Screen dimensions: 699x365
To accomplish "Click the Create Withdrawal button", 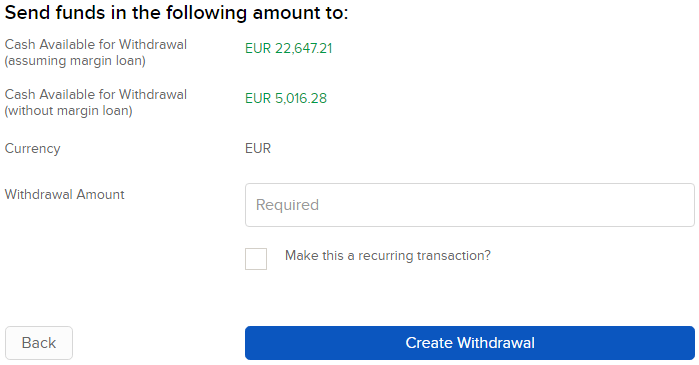I will (469, 343).
